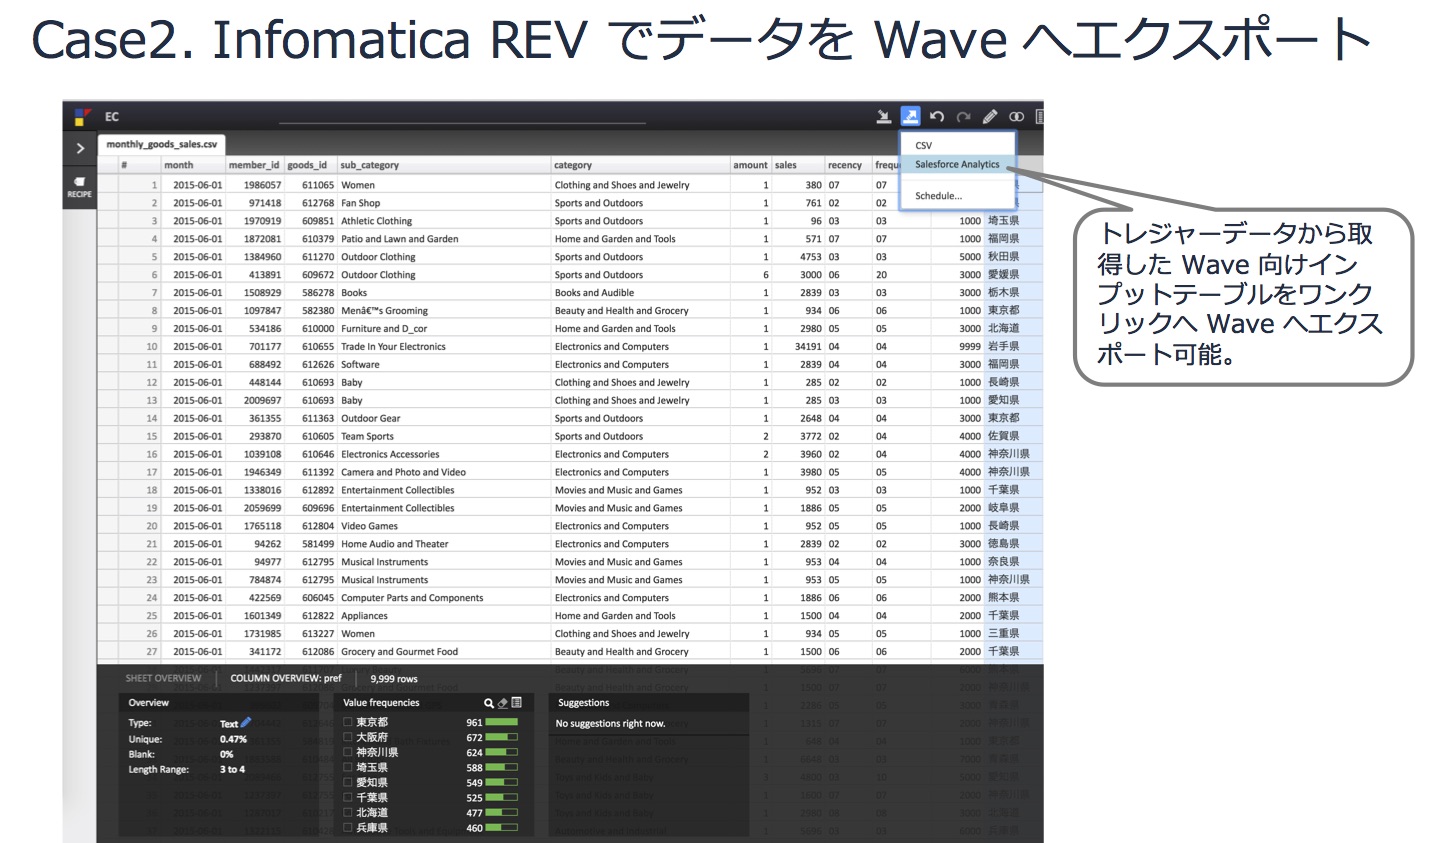Open the export menu icon
Viewport: 1439px width, 843px height.
coord(910,117)
